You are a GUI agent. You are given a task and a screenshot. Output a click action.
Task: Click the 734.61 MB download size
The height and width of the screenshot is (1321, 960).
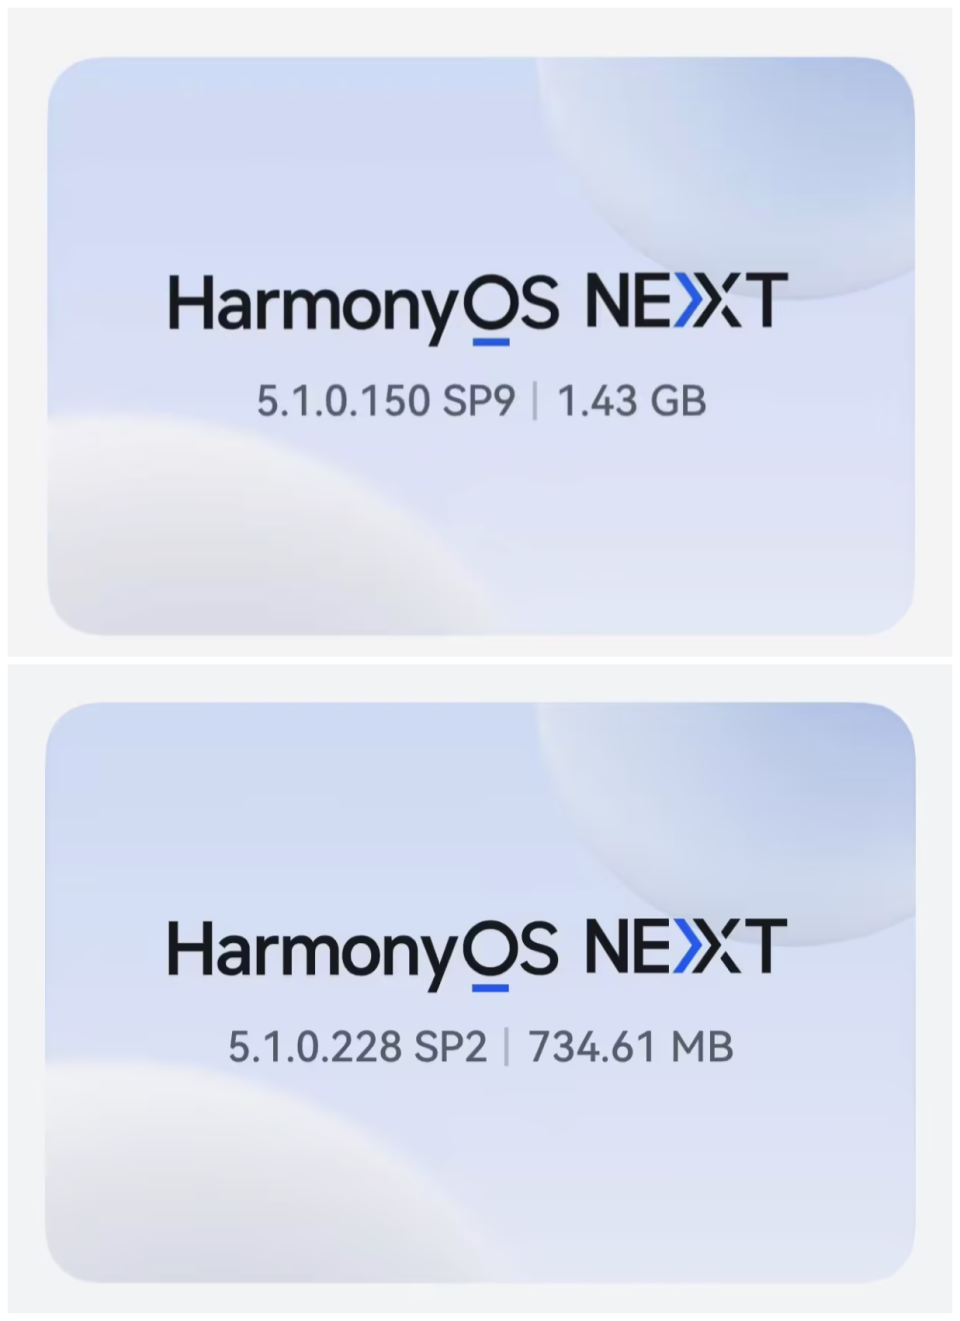[x=631, y=1047]
